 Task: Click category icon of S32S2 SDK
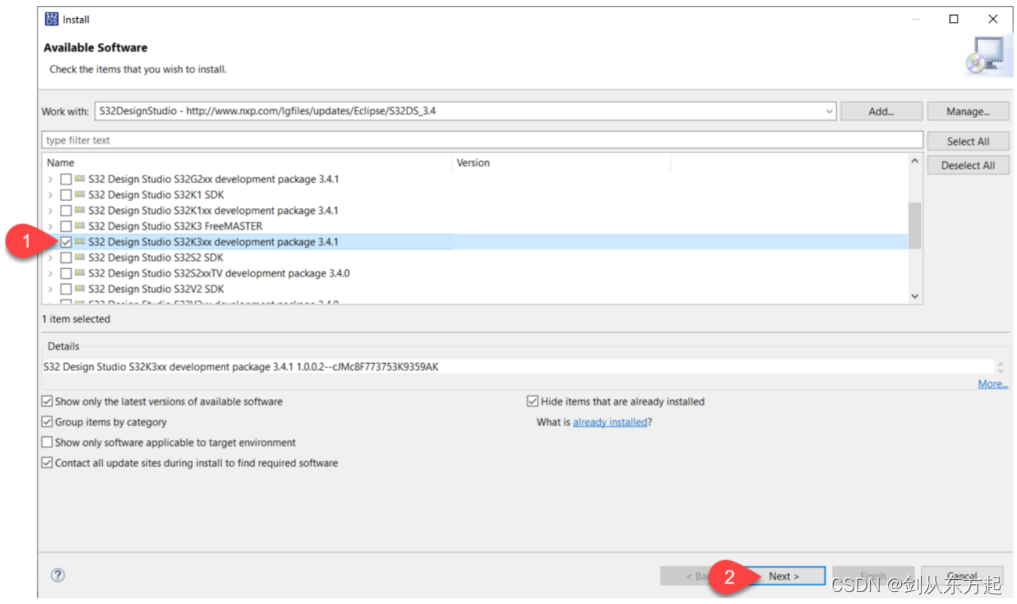80,257
